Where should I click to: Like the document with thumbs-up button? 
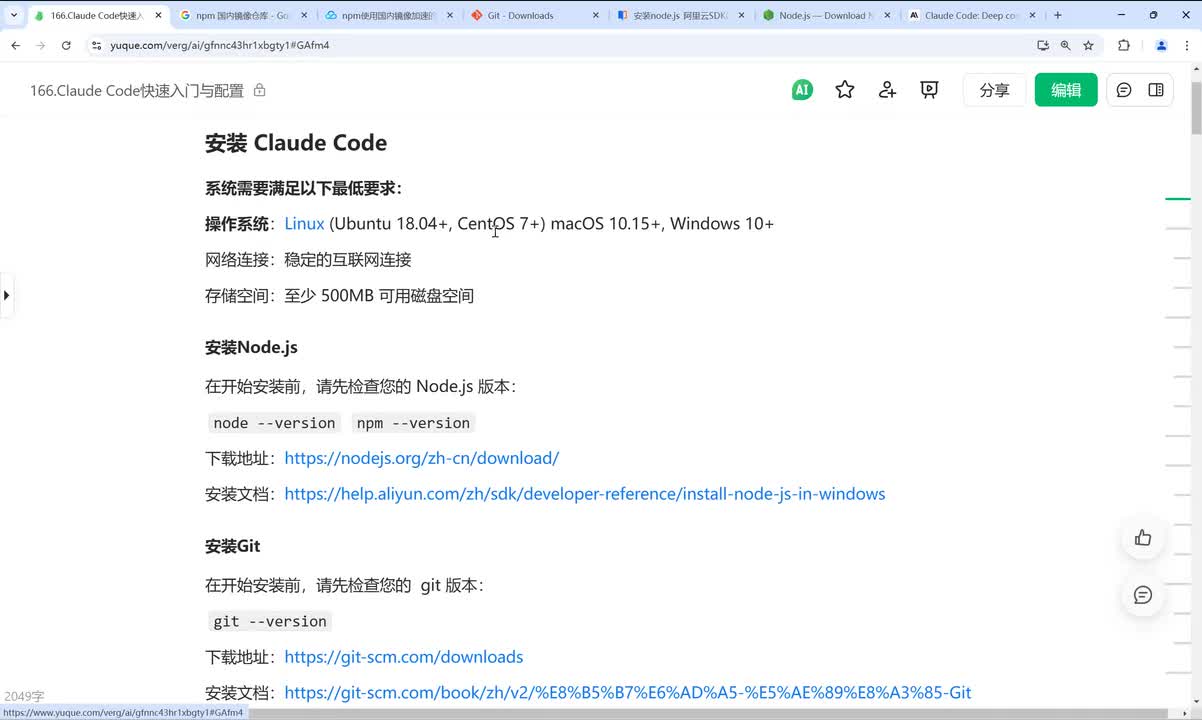(1143, 538)
